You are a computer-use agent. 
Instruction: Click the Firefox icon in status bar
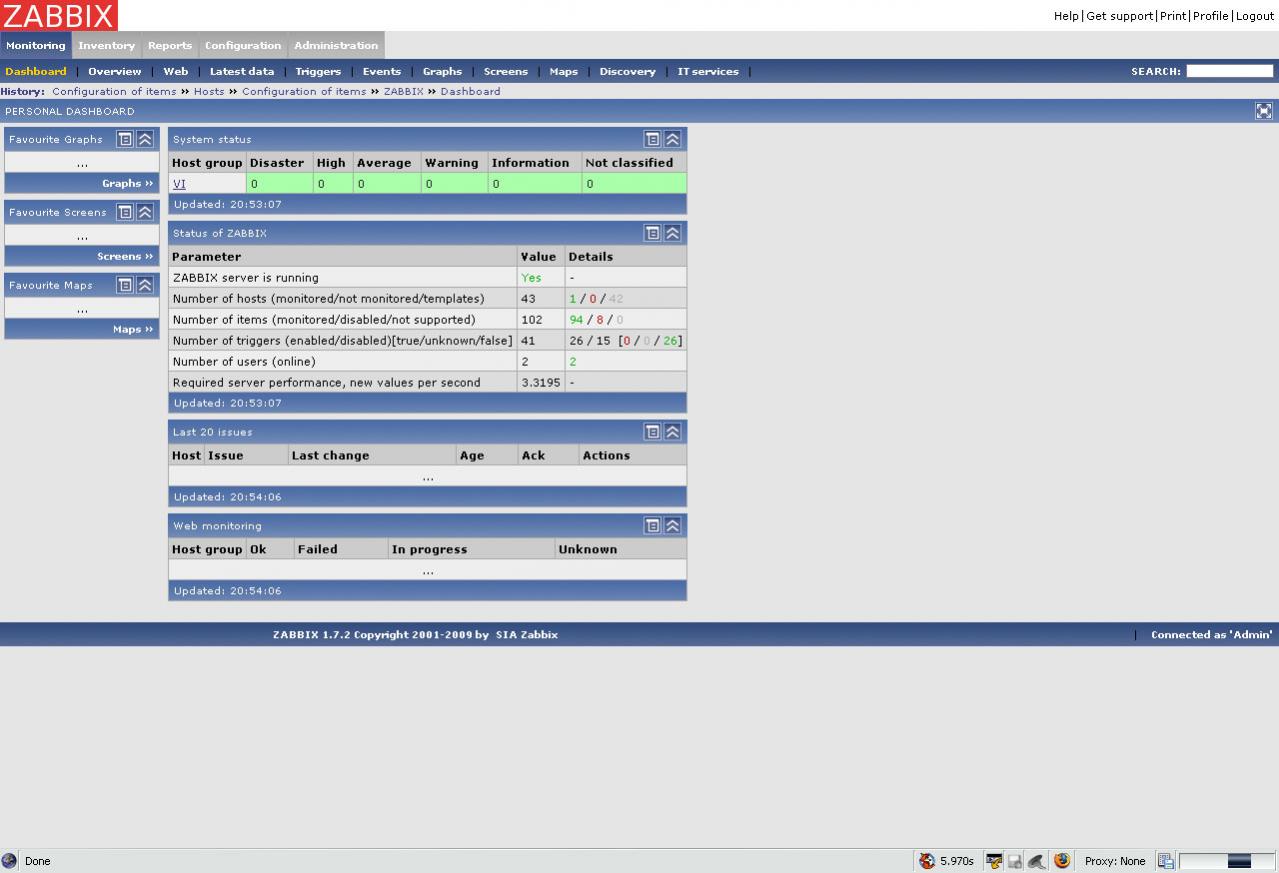point(1062,861)
